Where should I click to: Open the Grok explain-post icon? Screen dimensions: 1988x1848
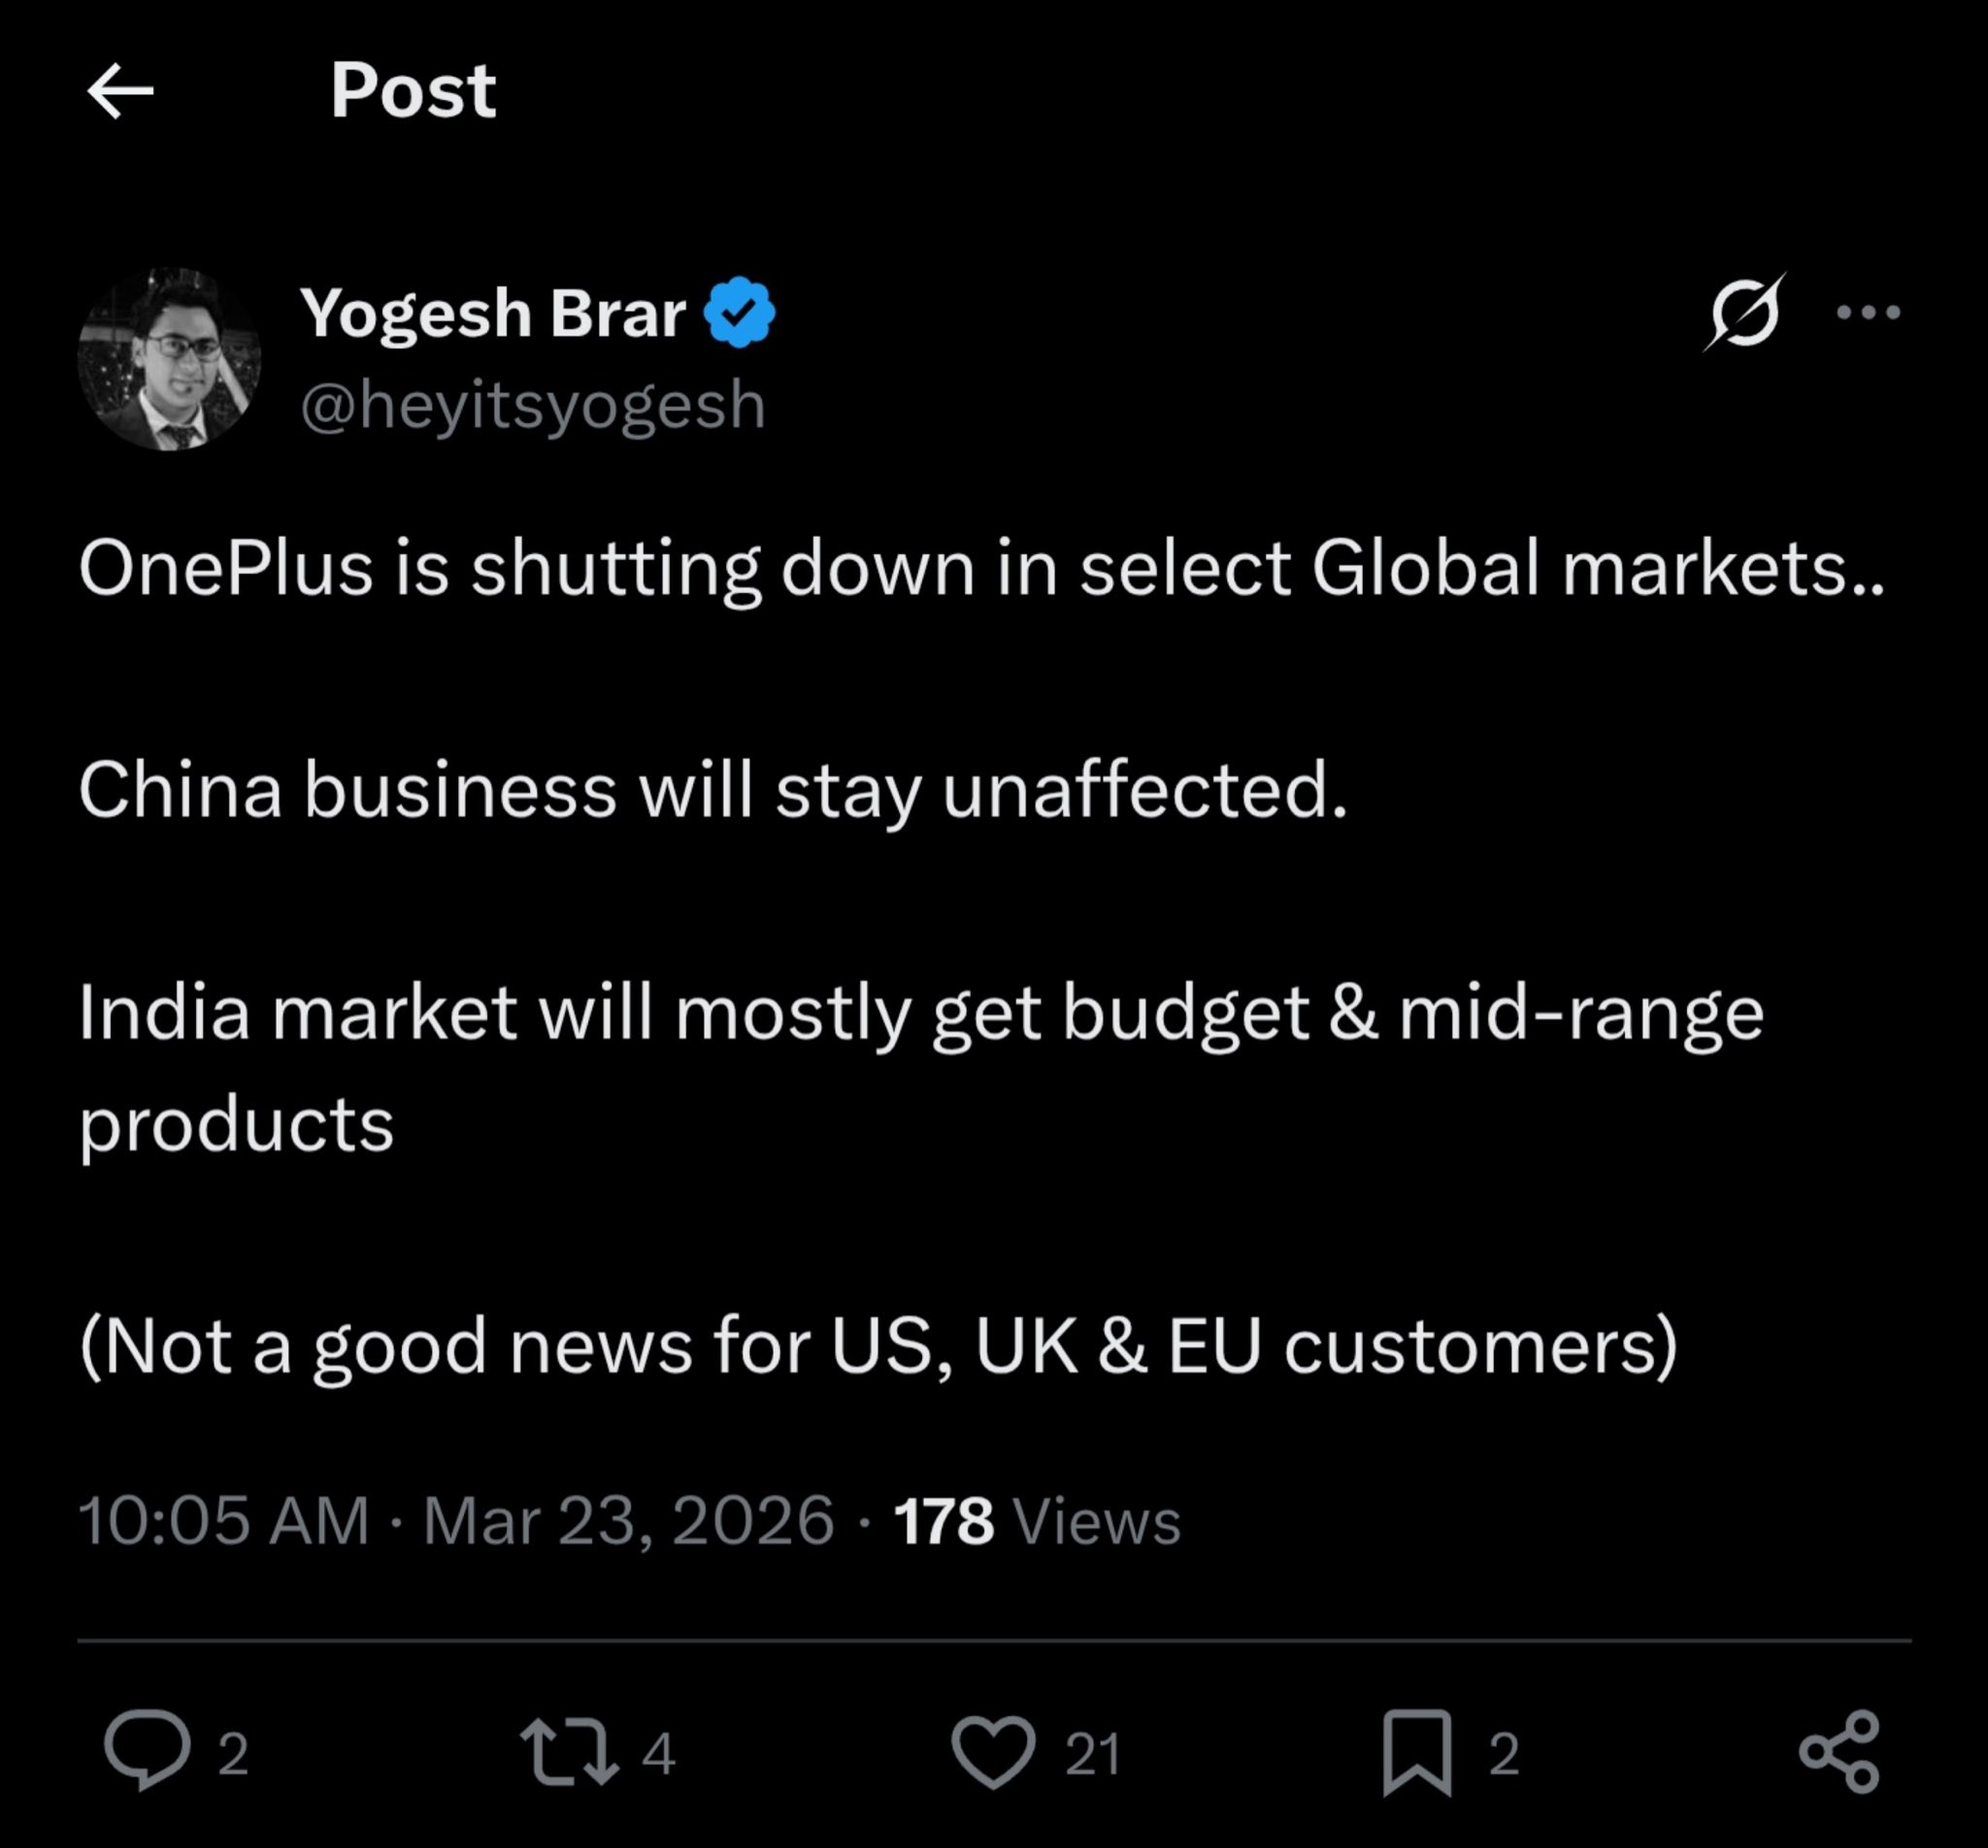(x=1745, y=313)
